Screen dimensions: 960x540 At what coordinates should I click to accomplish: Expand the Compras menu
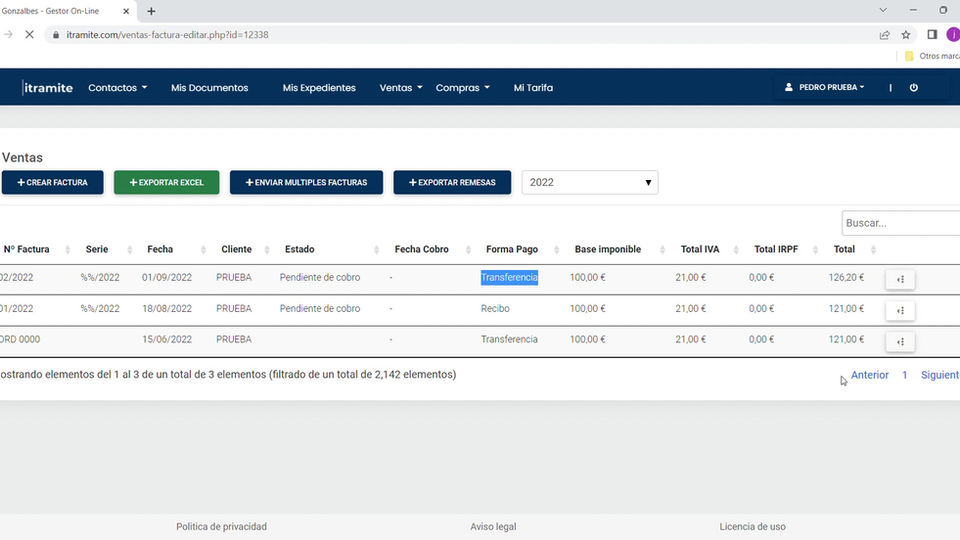(x=463, y=88)
